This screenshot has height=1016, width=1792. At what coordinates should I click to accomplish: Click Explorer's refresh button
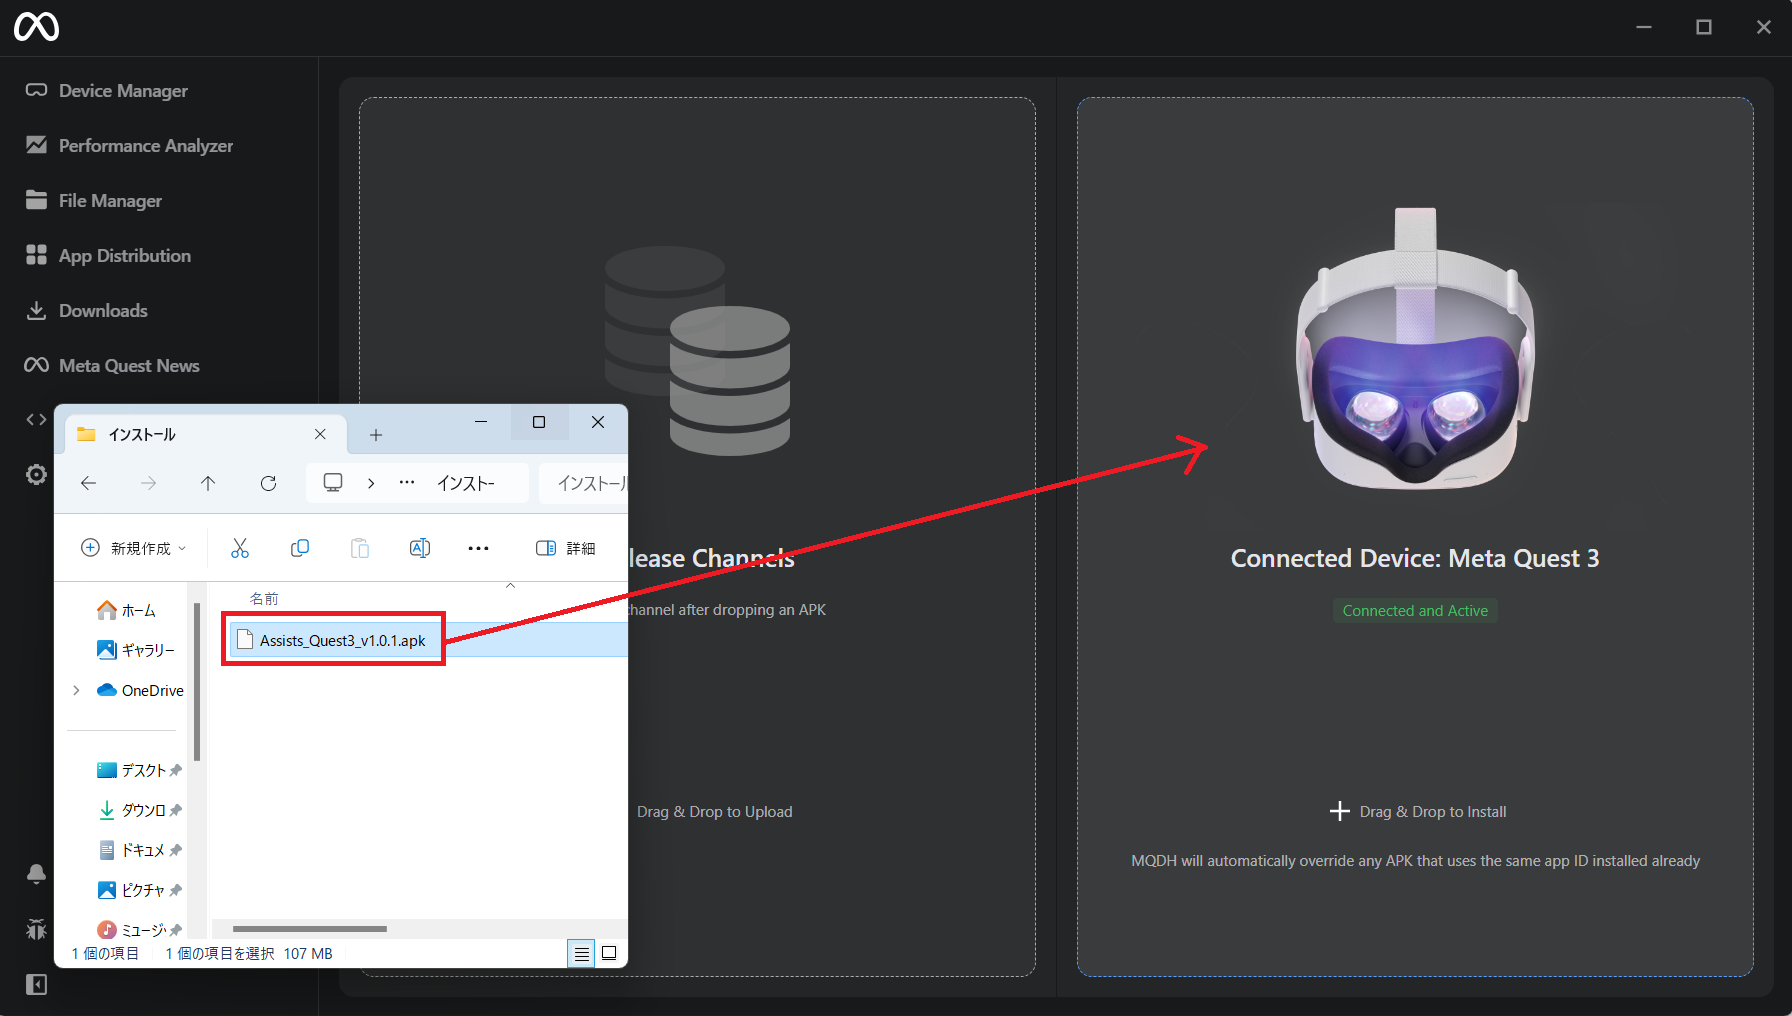268,483
